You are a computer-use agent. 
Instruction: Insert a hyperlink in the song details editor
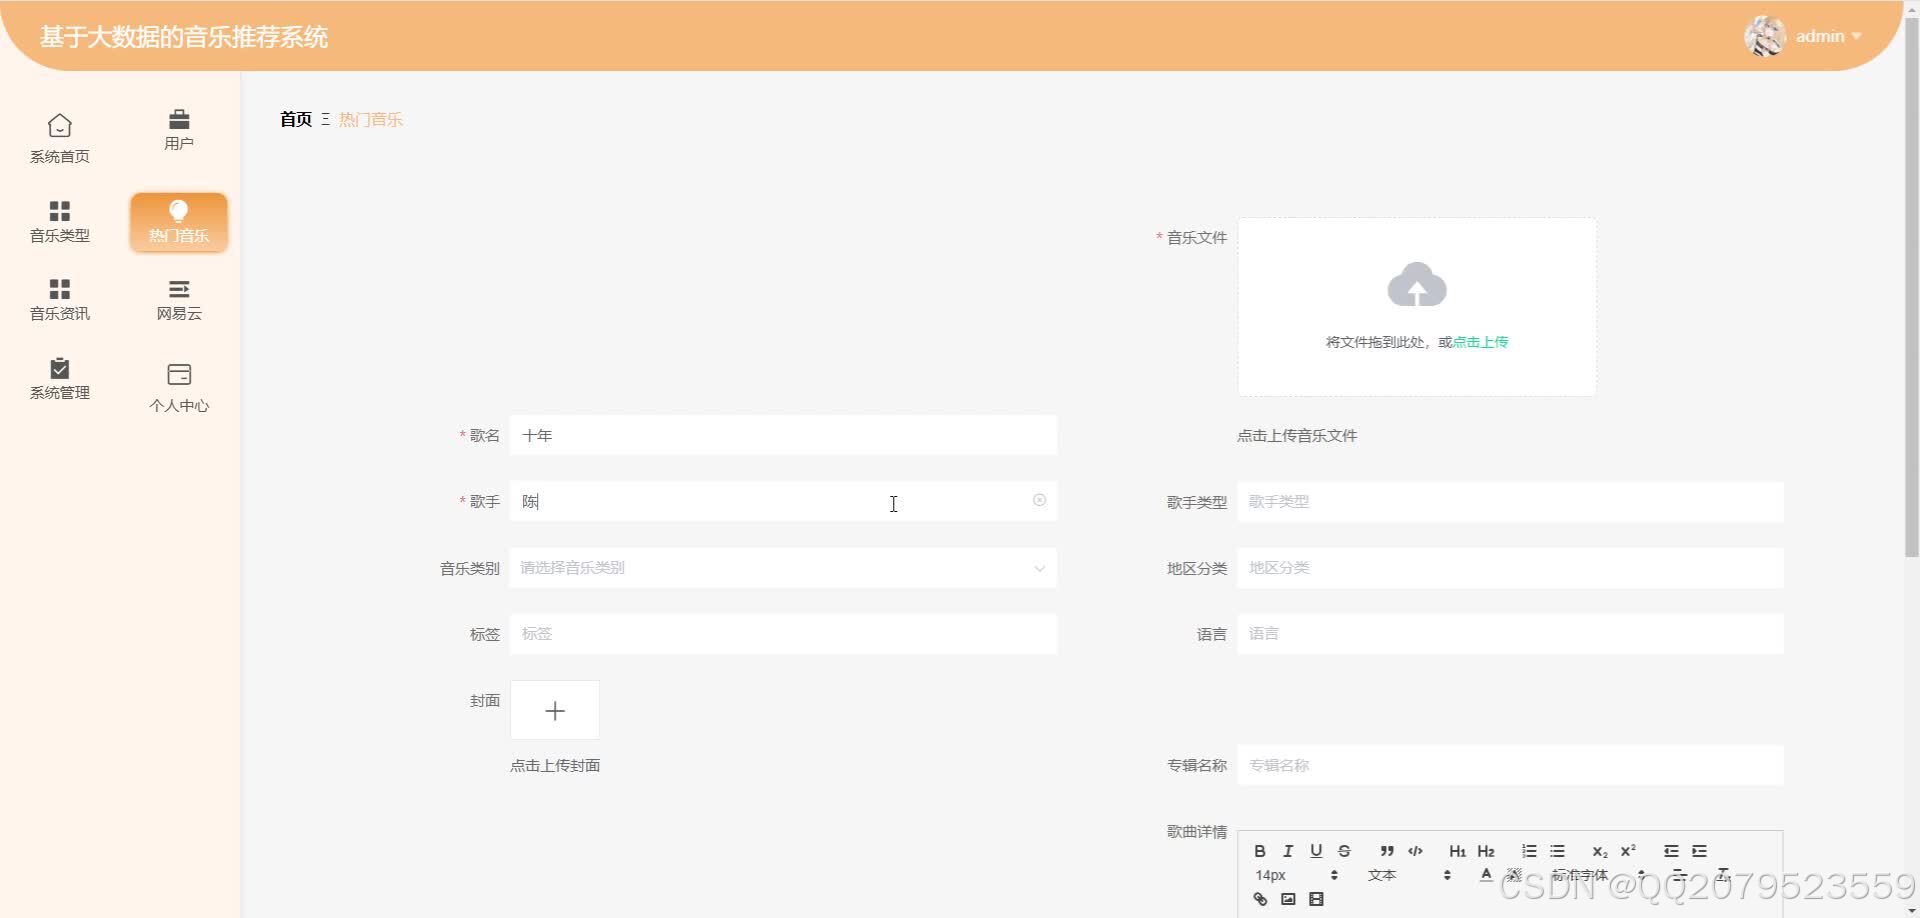(x=1260, y=899)
